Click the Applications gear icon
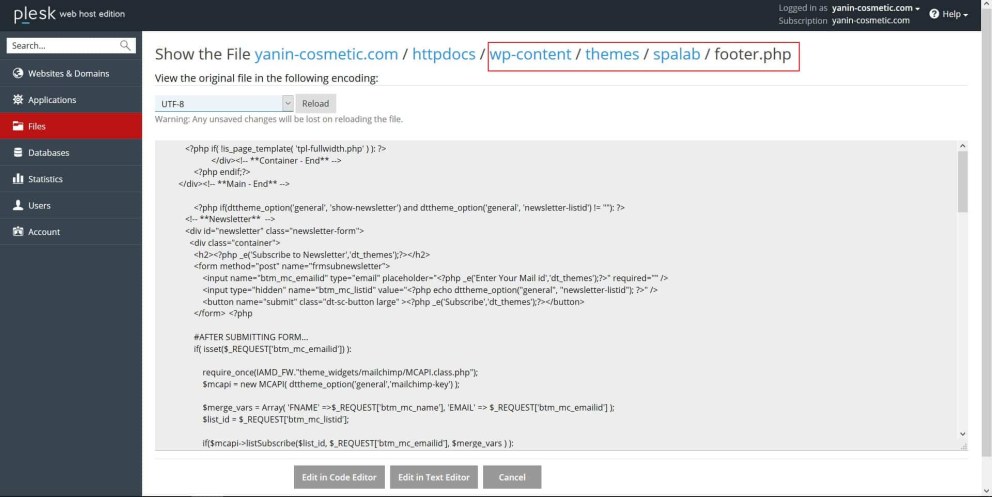Viewport: 992px width, 497px height. click(18, 100)
